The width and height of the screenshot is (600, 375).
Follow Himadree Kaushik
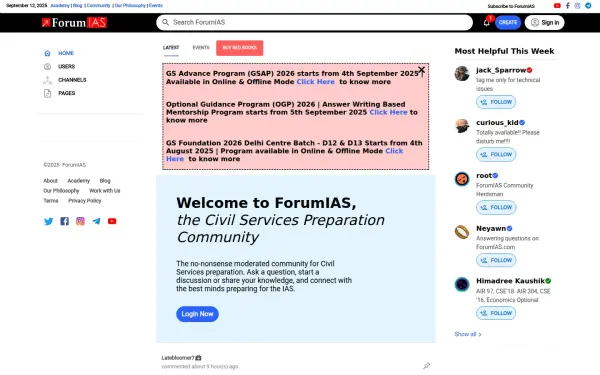click(x=496, y=313)
